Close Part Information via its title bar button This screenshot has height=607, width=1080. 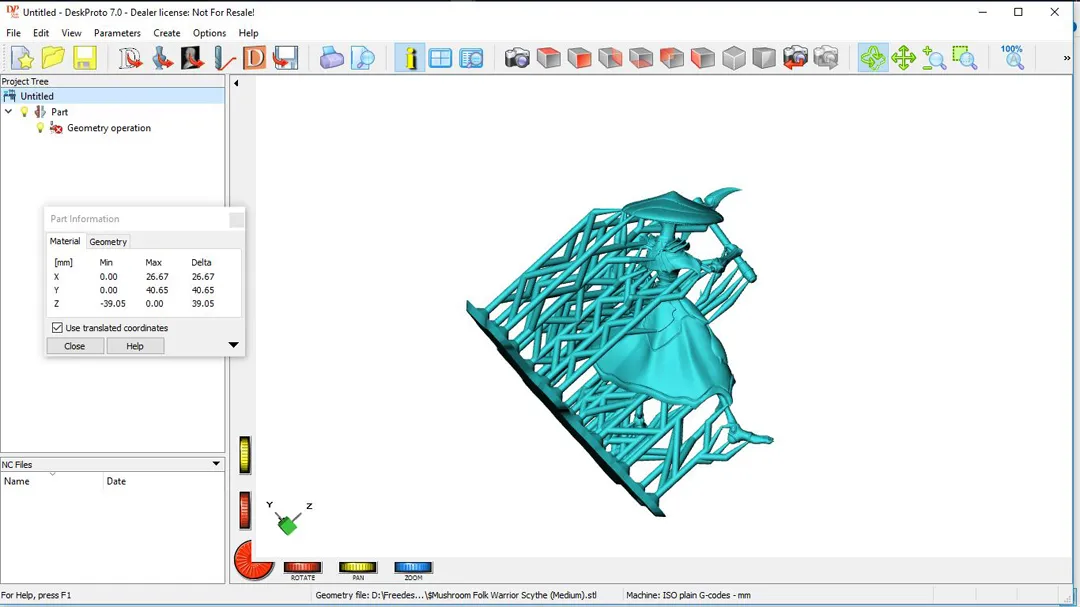click(236, 219)
